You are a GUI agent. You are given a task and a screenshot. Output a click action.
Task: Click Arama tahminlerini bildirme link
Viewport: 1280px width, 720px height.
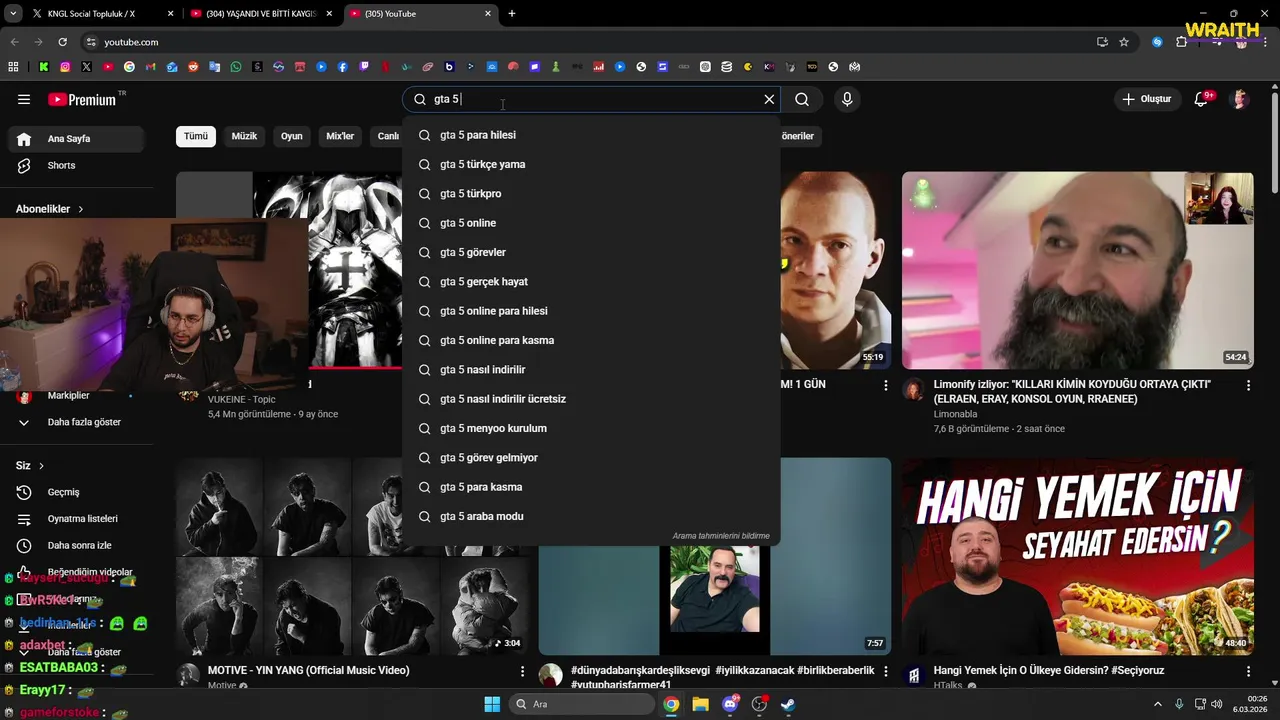pyautogui.click(x=721, y=536)
